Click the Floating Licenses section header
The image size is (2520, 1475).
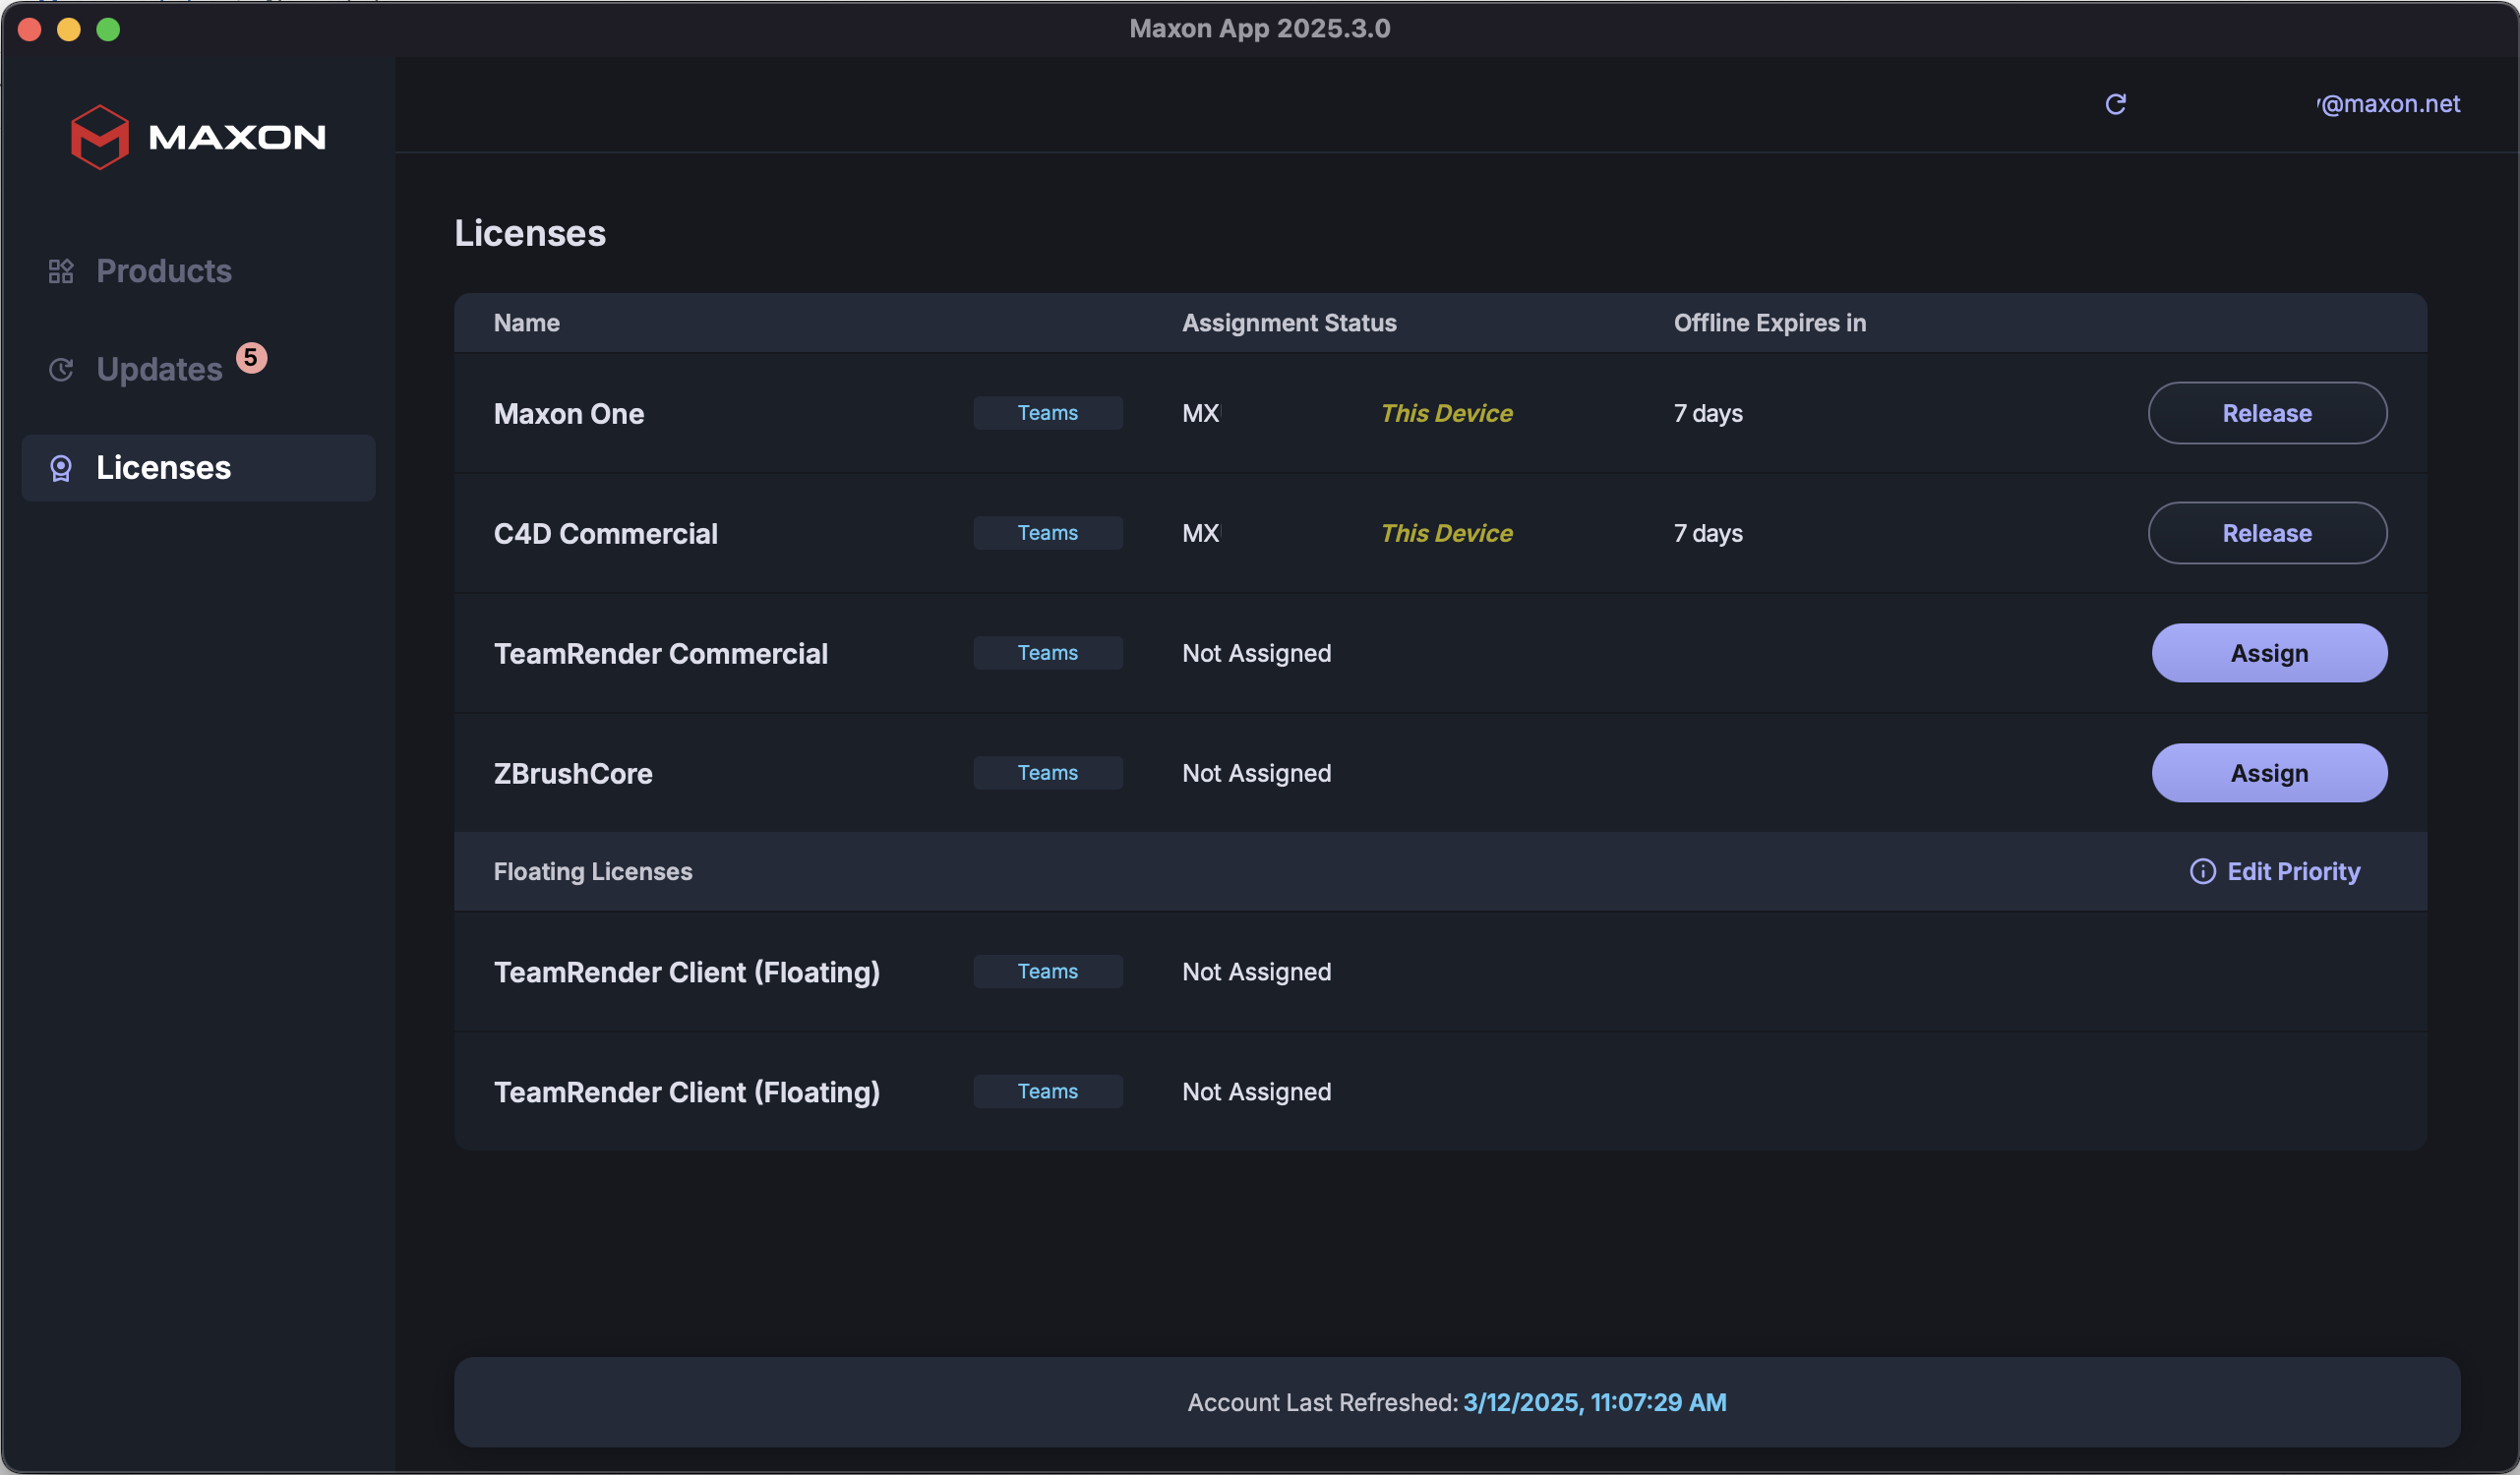pos(593,871)
